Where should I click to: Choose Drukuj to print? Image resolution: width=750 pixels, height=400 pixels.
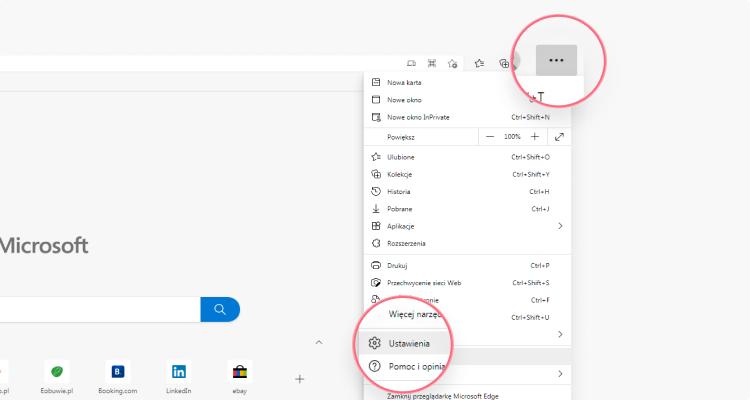(467, 265)
